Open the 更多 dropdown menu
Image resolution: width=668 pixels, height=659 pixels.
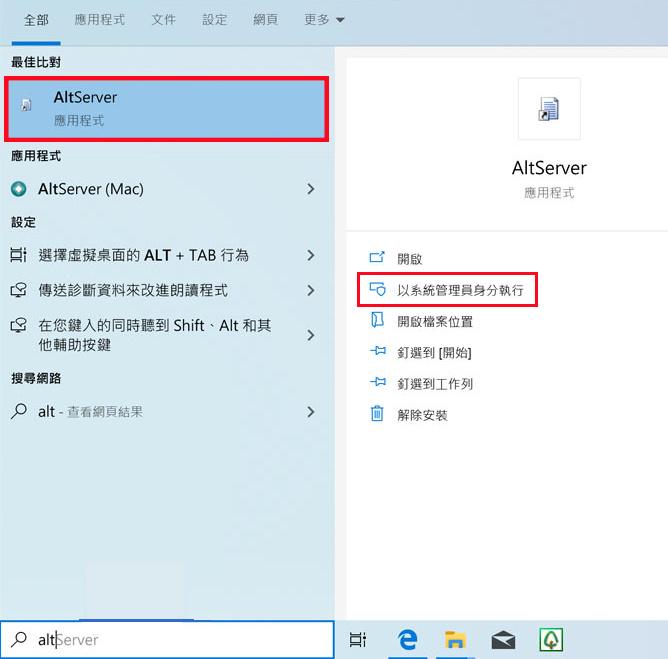coord(324,20)
